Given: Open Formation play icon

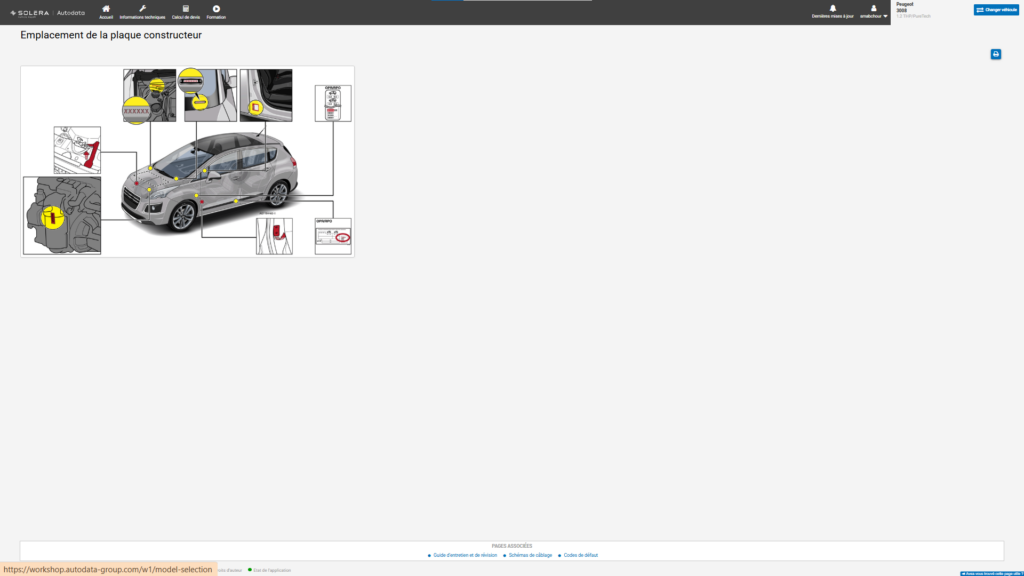Looking at the screenshot, I should [x=216, y=12].
